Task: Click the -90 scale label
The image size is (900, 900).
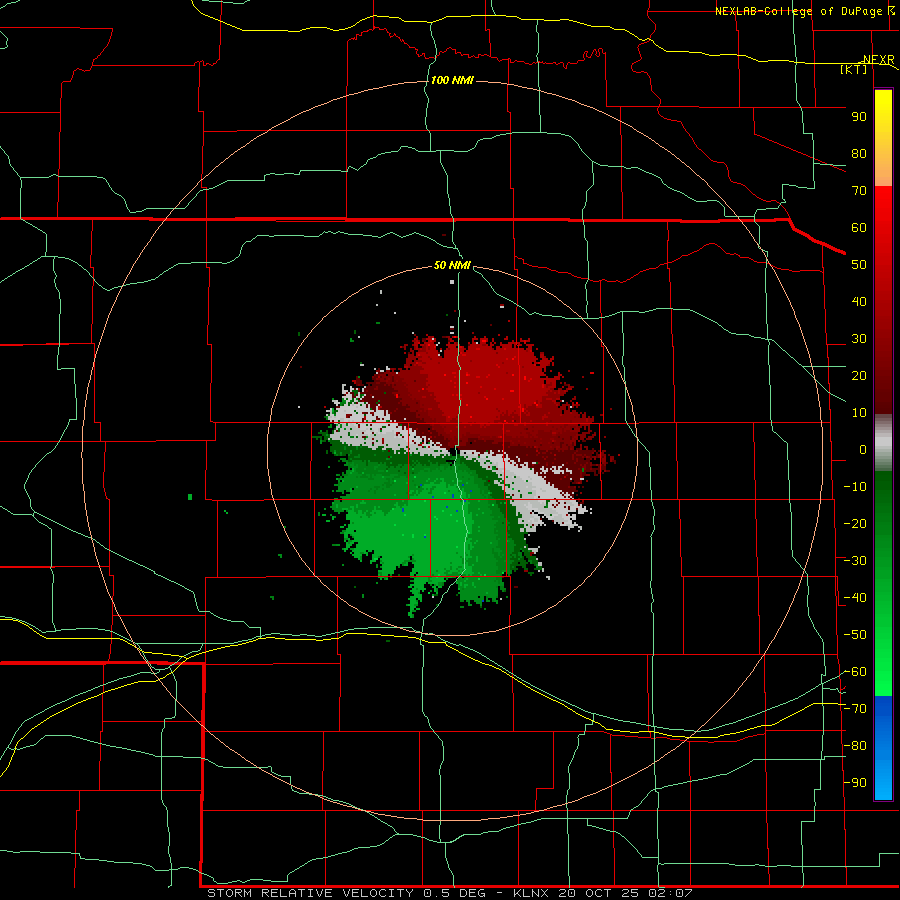Action: click(855, 783)
